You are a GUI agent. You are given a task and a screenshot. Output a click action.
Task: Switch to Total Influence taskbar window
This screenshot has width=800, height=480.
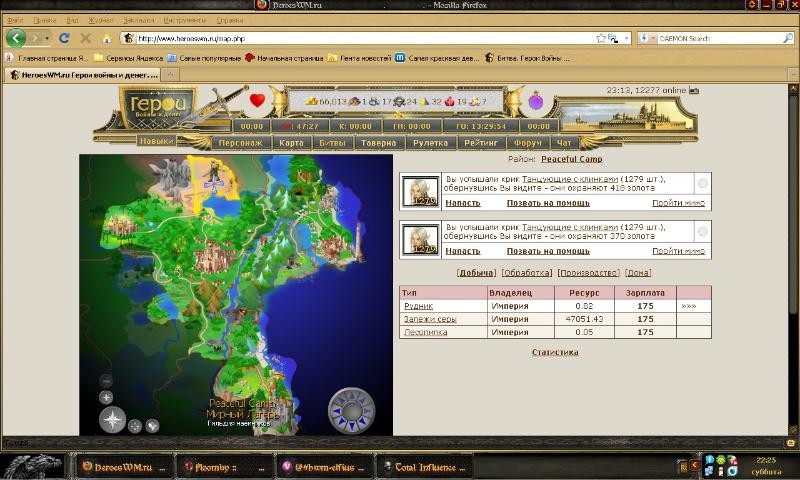[424, 467]
